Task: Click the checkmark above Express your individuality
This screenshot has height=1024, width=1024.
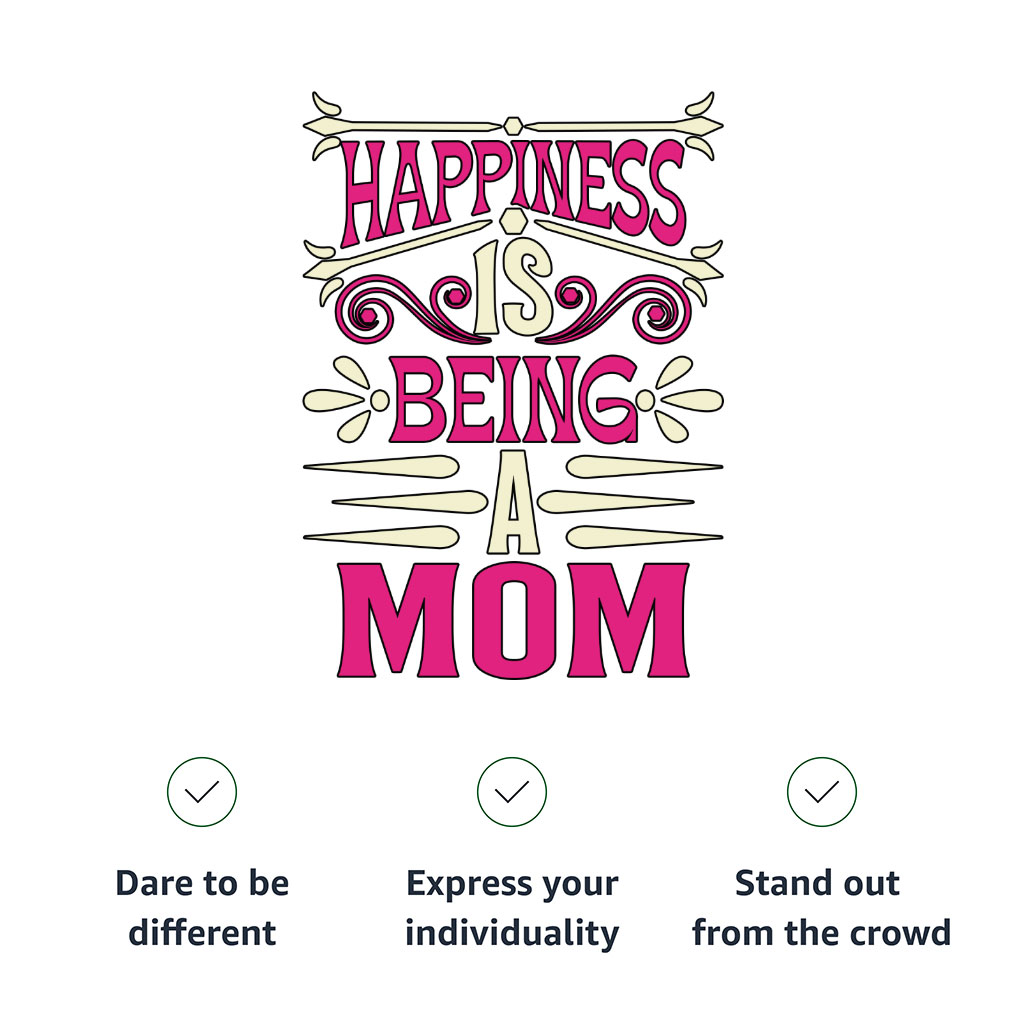Action: (x=511, y=792)
